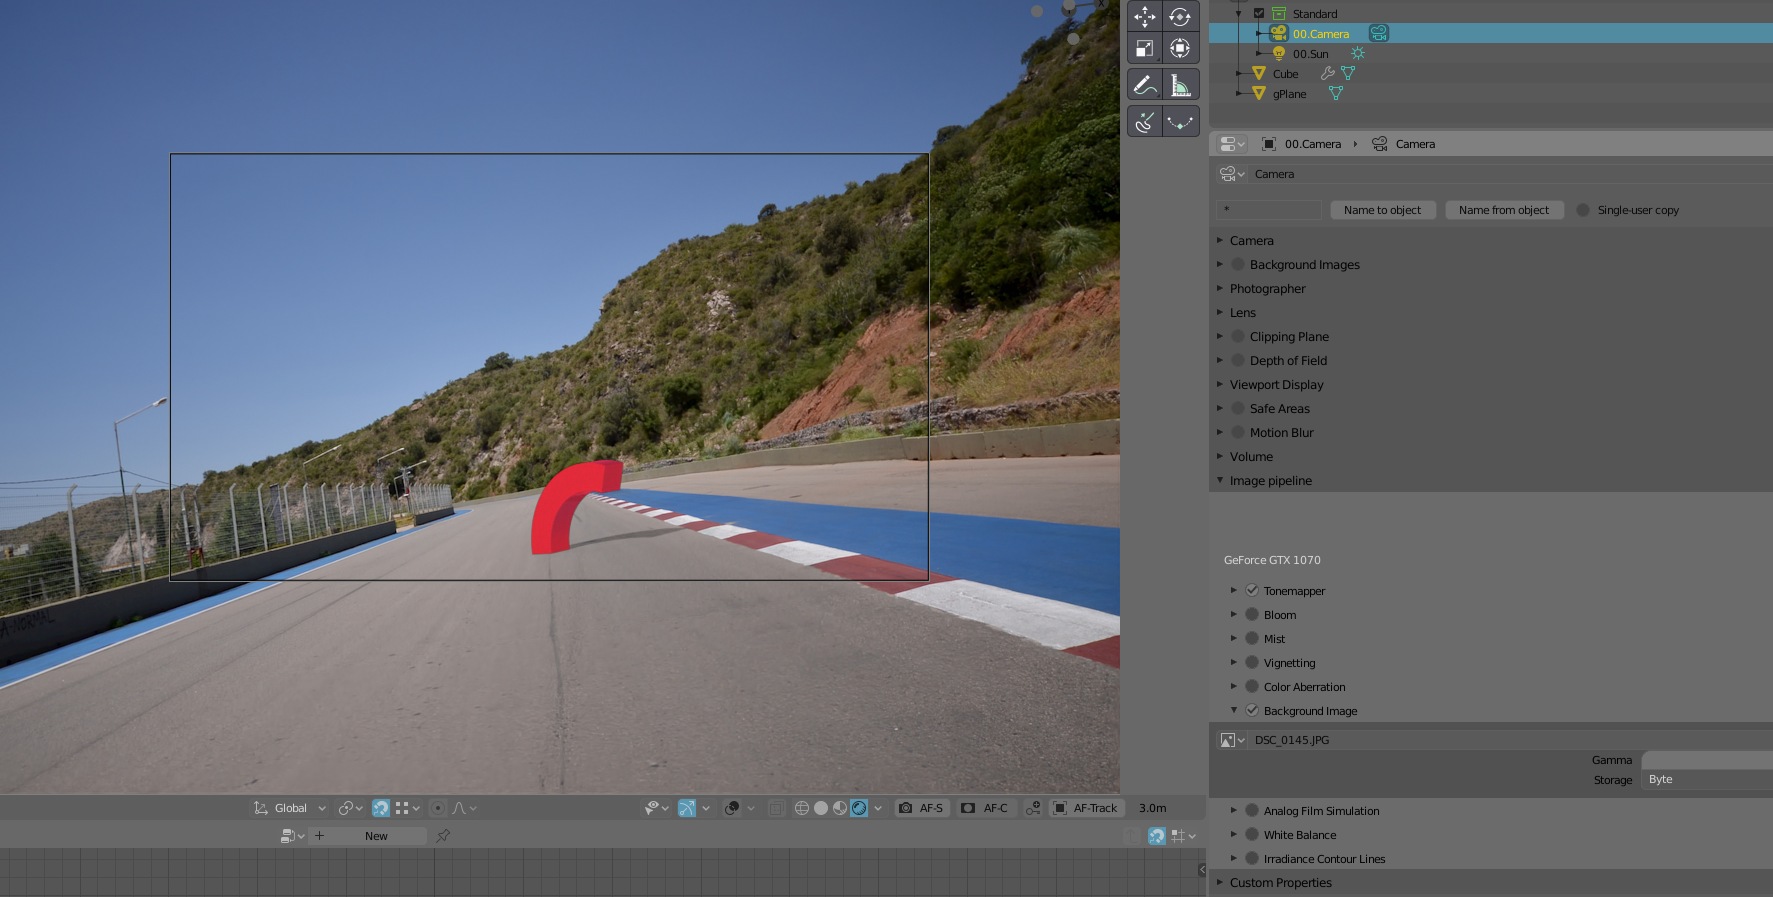The width and height of the screenshot is (1773, 897).
Task: Select the Move tool
Action: 1145,17
